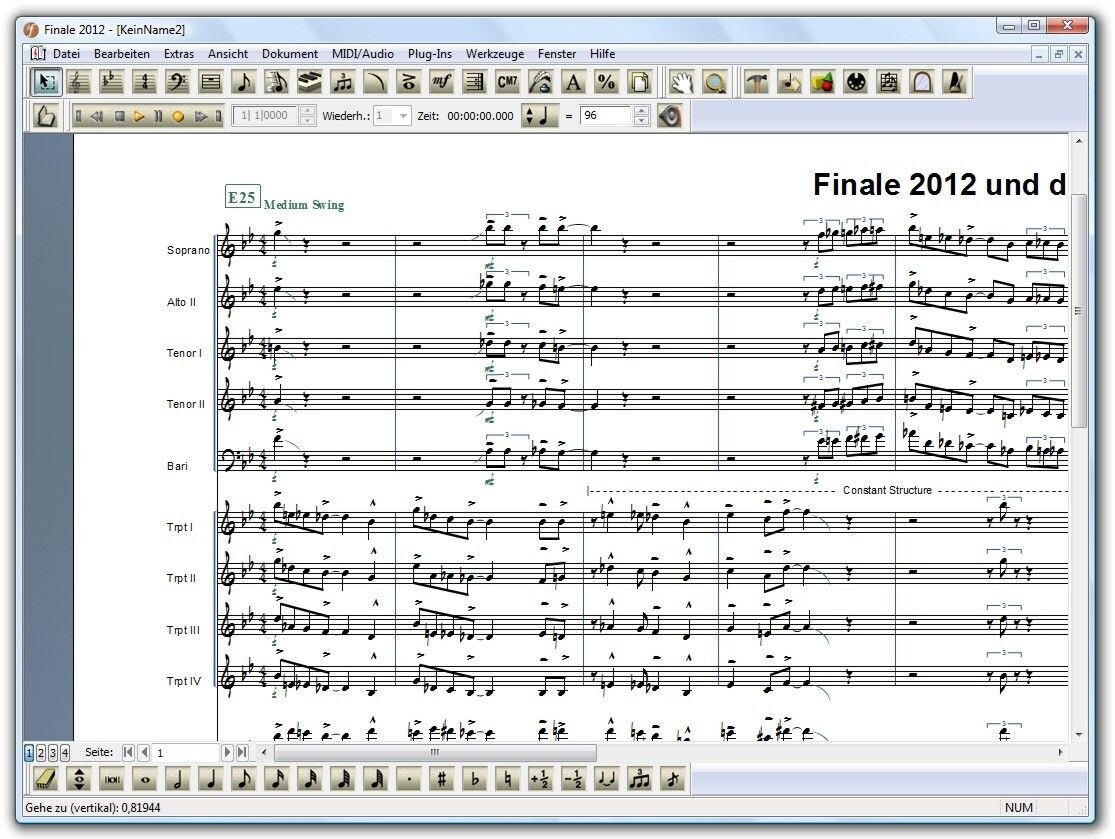Open the Datei menu
Image resolution: width=1115 pixels, height=839 pixels.
point(66,53)
